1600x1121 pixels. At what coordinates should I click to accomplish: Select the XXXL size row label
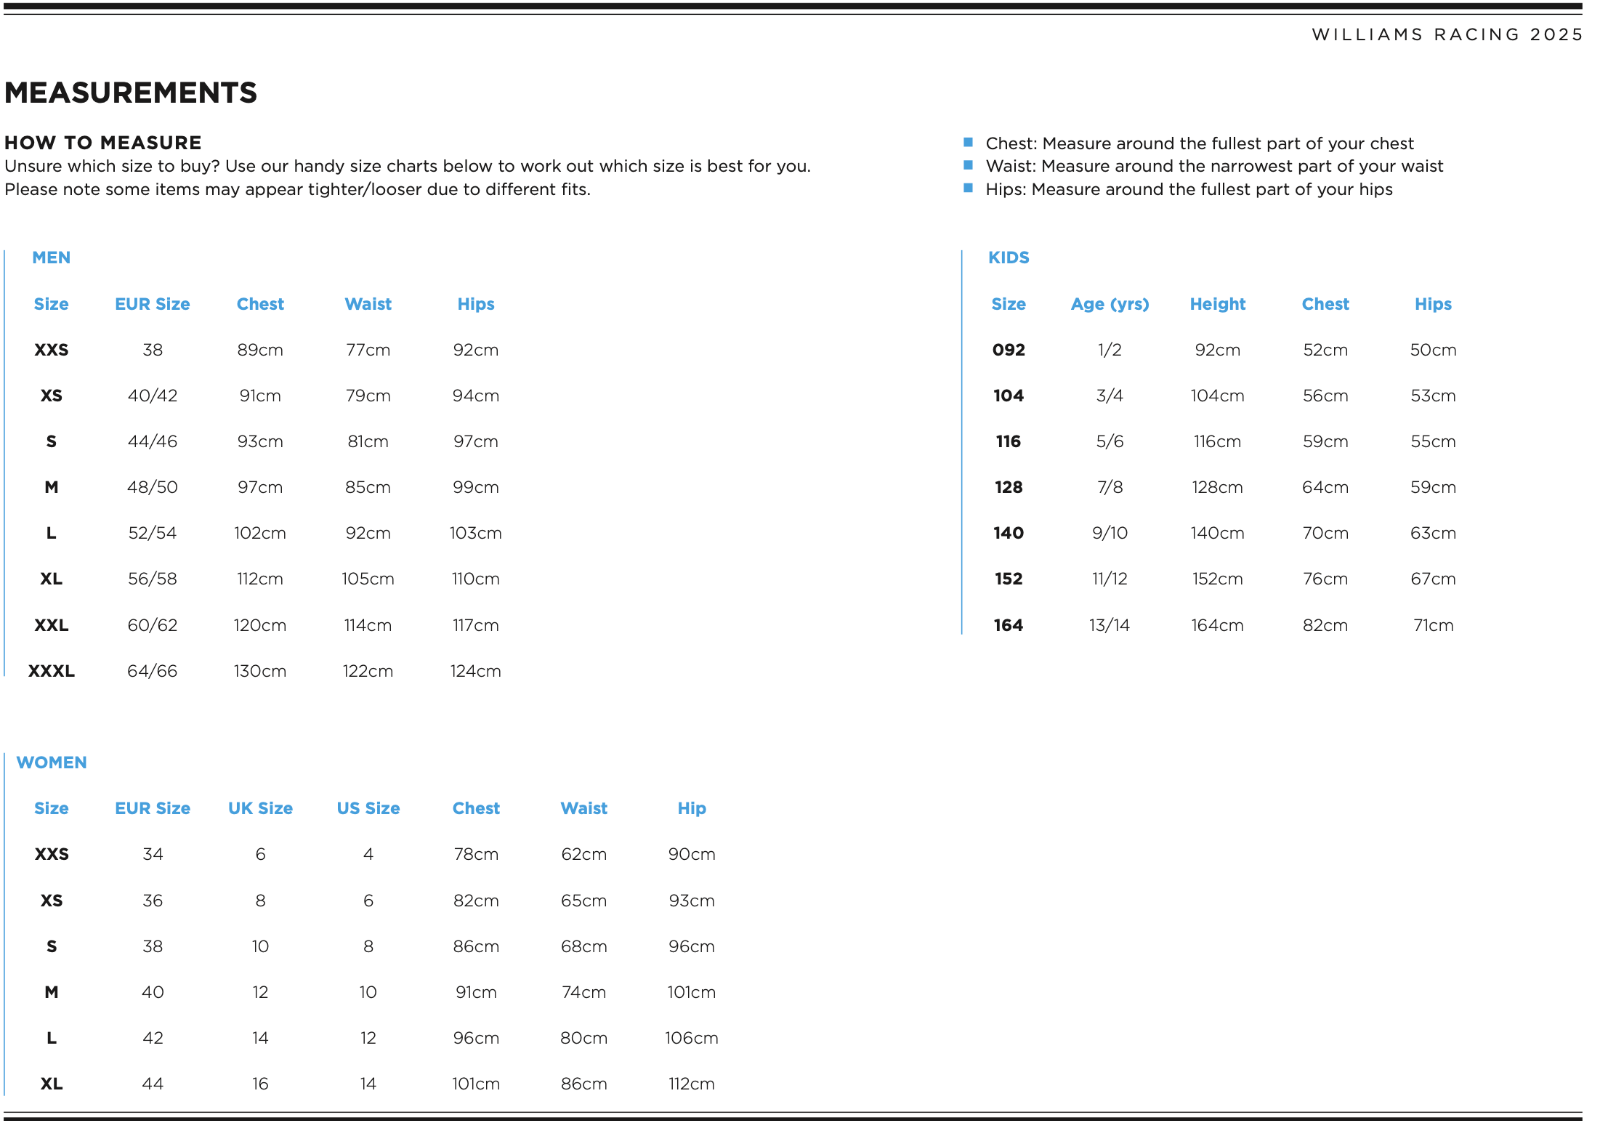coord(51,671)
